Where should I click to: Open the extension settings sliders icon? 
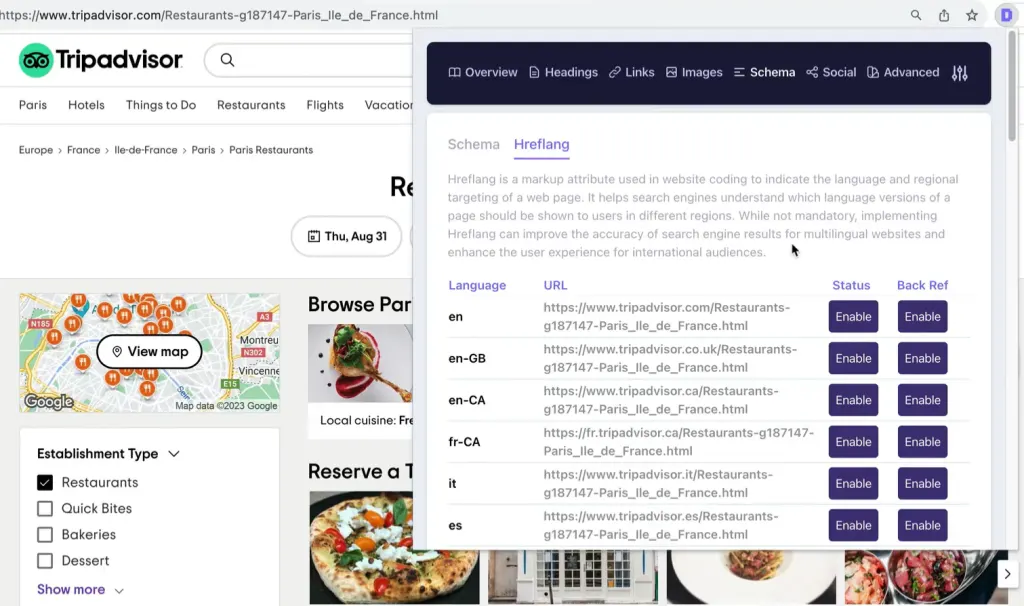pyautogui.click(x=959, y=73)
